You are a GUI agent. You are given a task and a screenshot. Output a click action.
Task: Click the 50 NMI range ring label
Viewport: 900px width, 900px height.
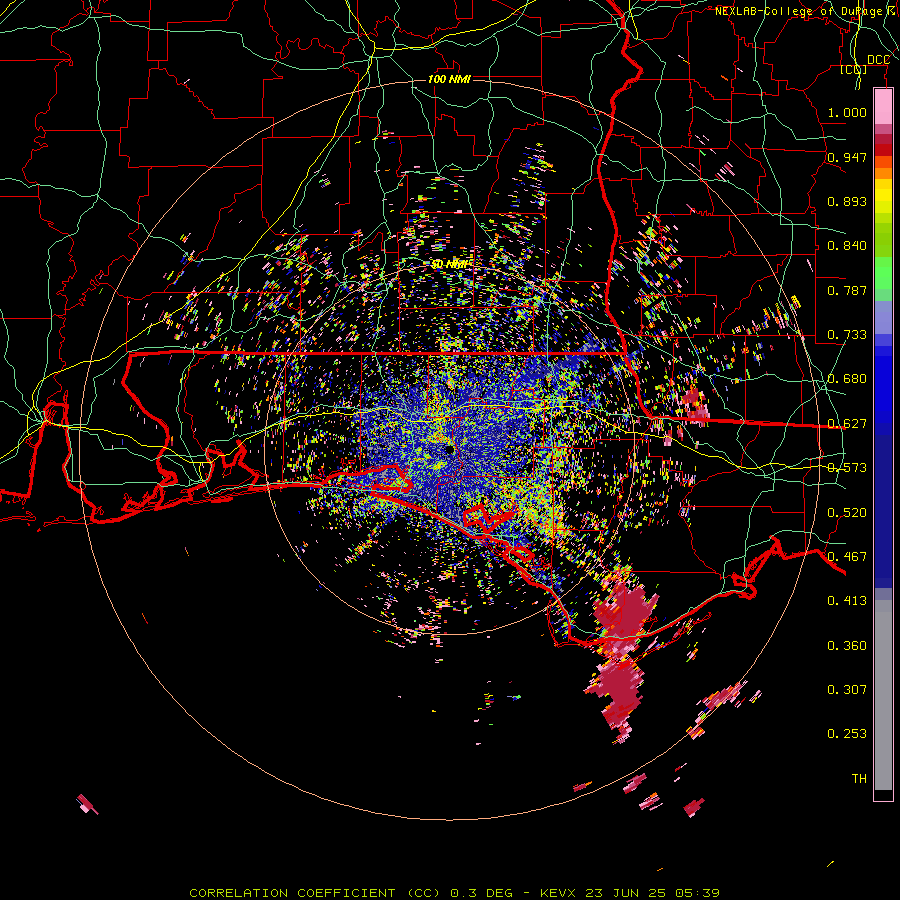450,264
